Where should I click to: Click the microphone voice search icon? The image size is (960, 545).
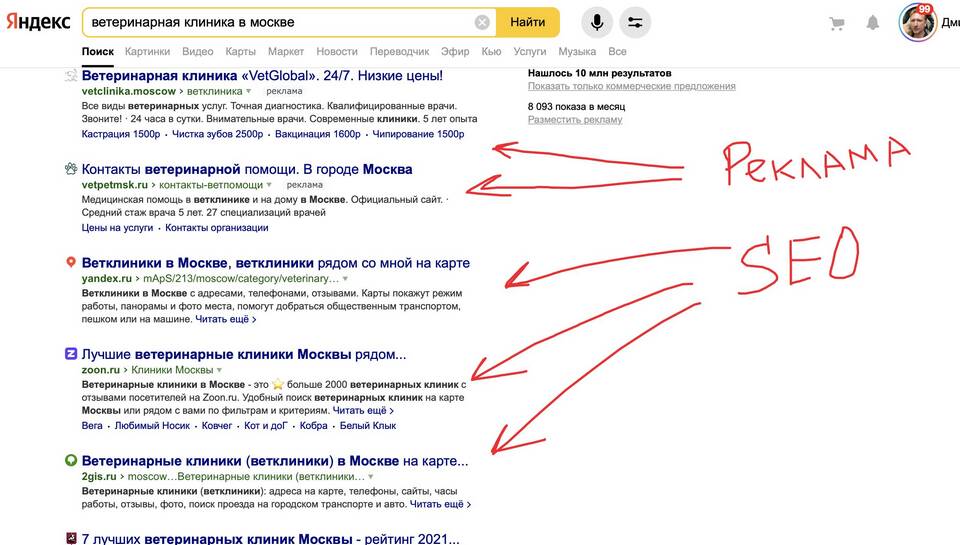pos(597,23)
